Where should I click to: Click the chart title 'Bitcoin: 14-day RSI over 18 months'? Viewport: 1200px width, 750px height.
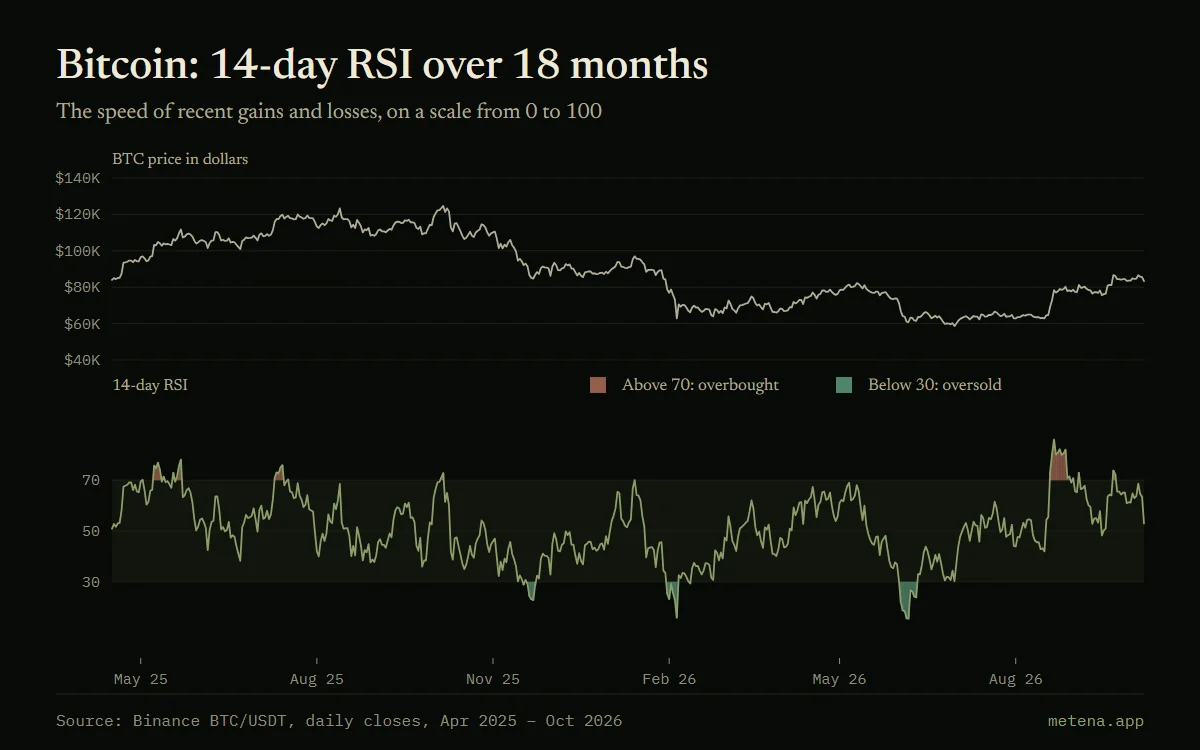pyautogui.click(x=382, y=65)
